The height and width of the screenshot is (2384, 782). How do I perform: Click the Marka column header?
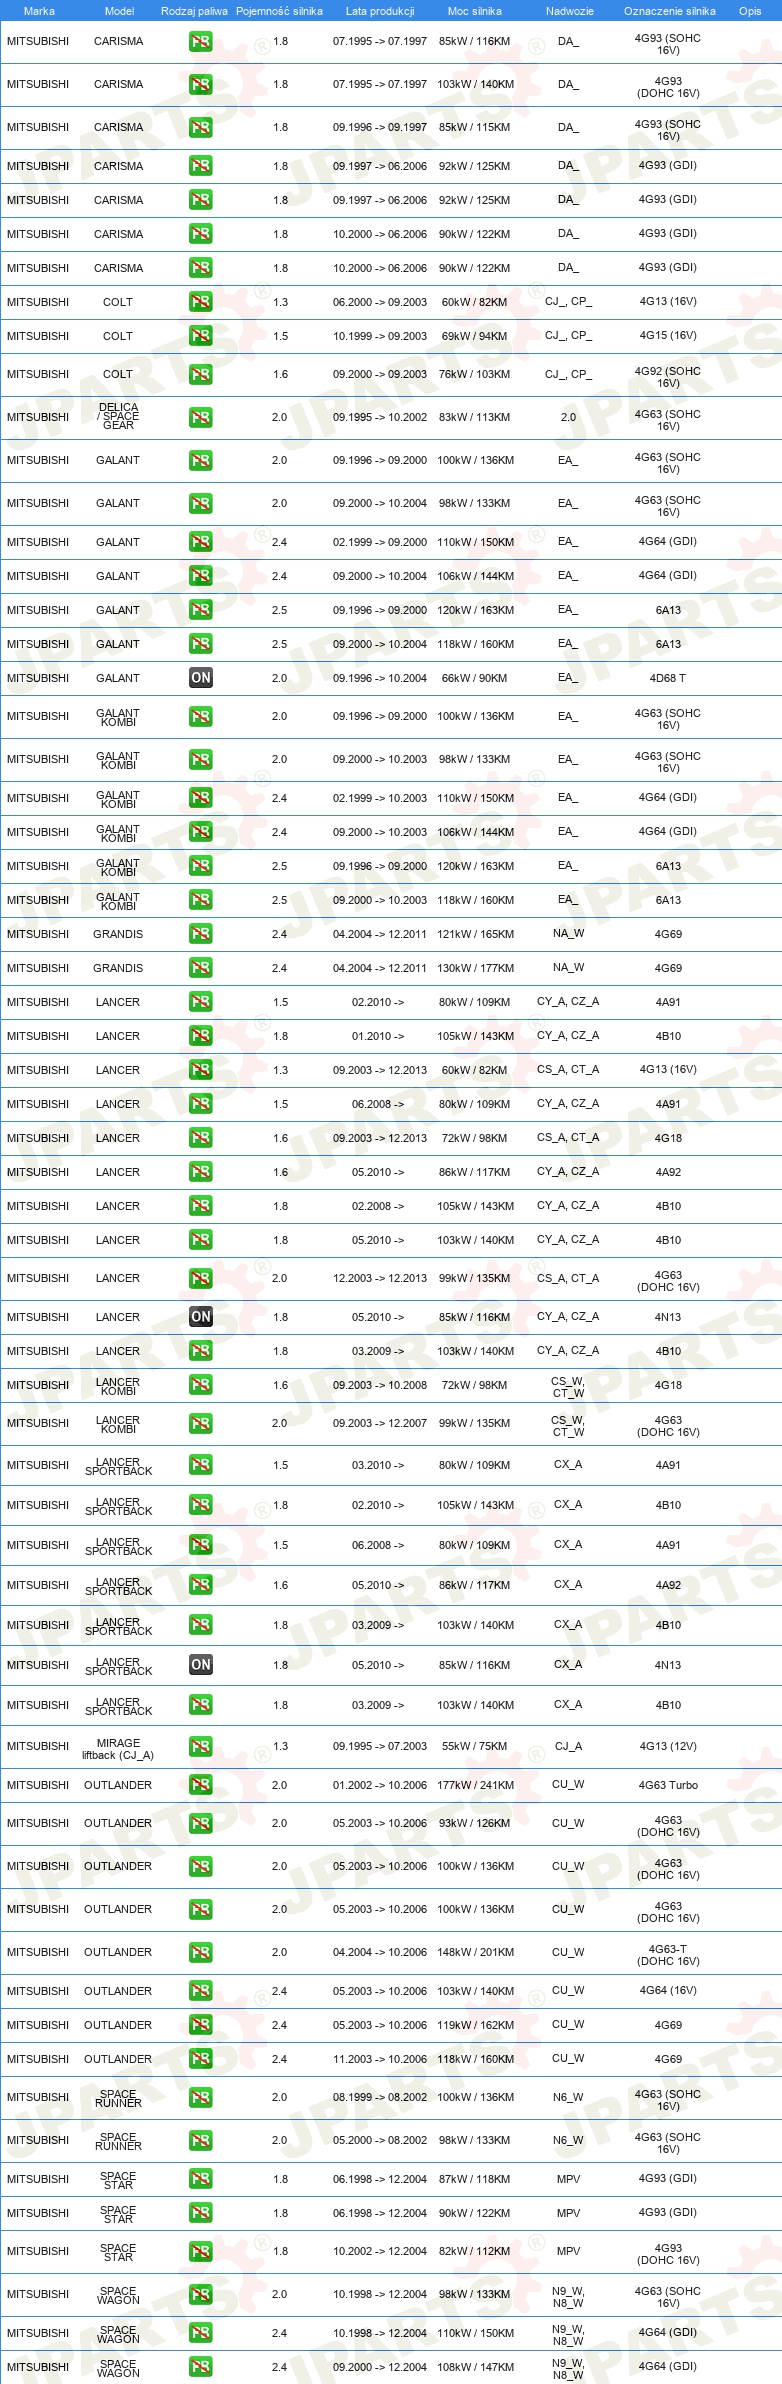(x=39, y=11)
